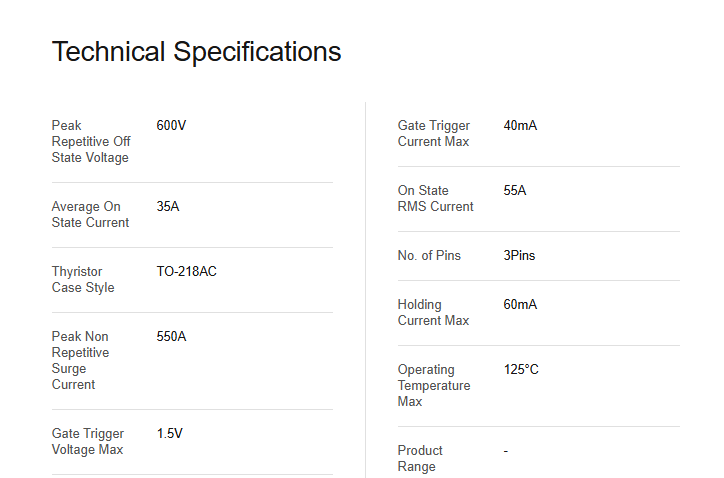
Task: Click the Average On State Current label
Action: pyautogui.click(x=90, y=215)
